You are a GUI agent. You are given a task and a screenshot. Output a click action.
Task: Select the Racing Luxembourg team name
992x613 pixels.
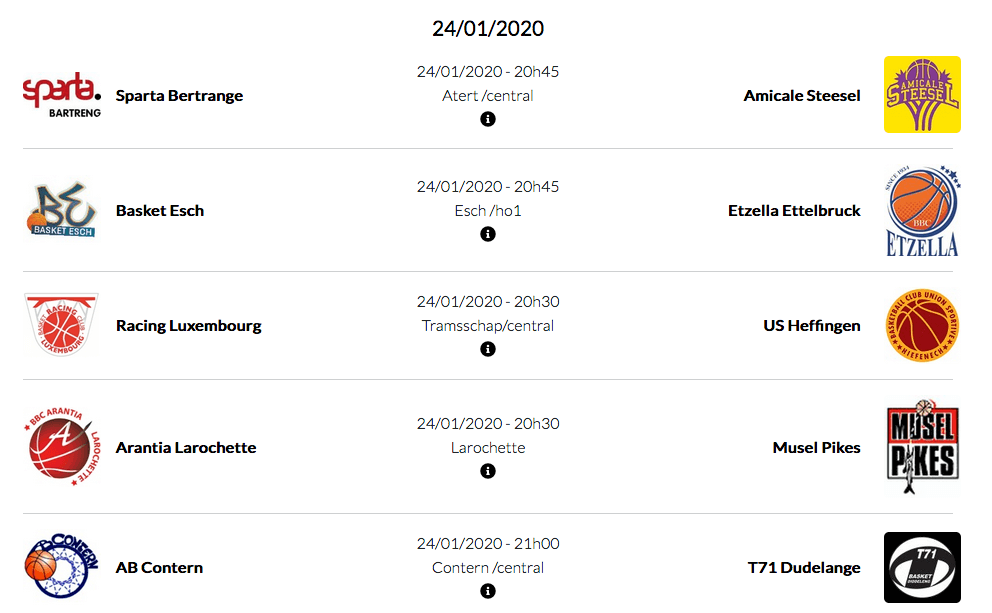tap(188, 326)
